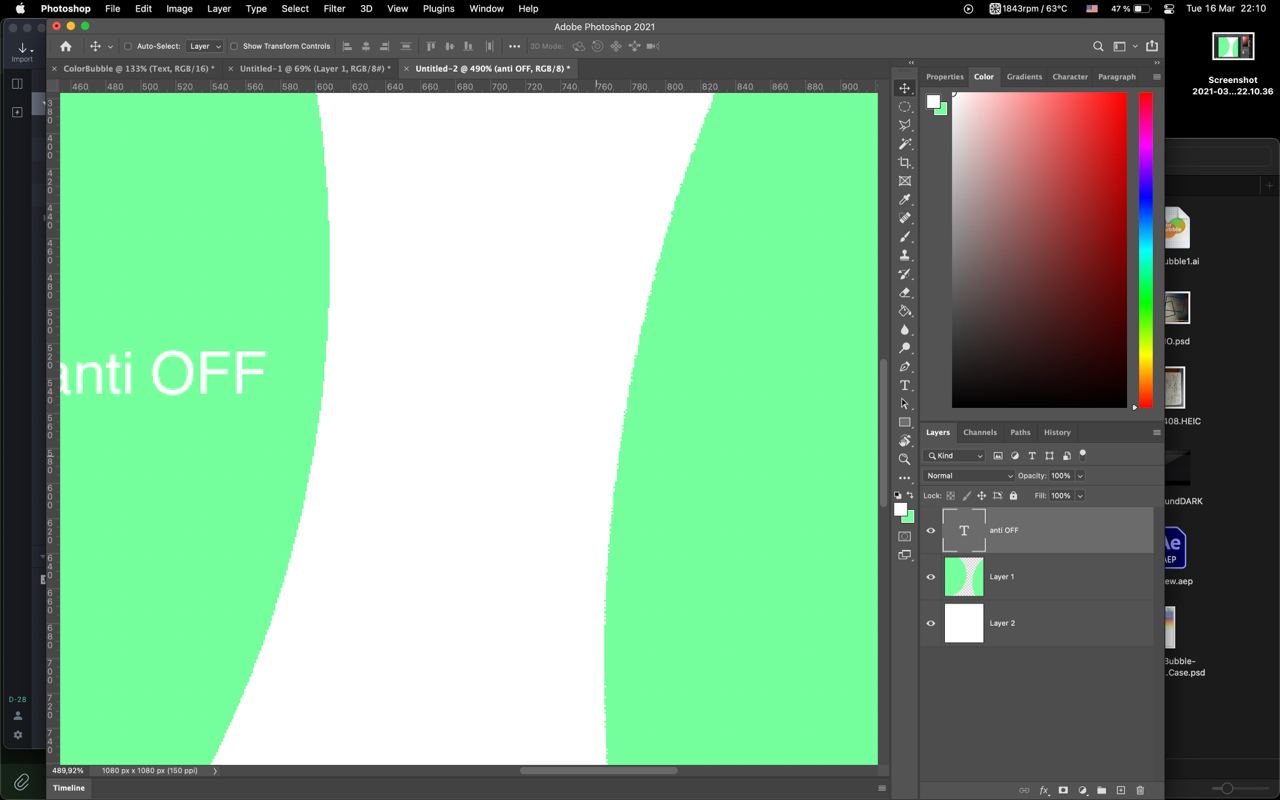This screenshot has width=1280, height=800.
Task: Switch to ColorBubble document tab
Action: pyautogui.click(x=138, y=69)
